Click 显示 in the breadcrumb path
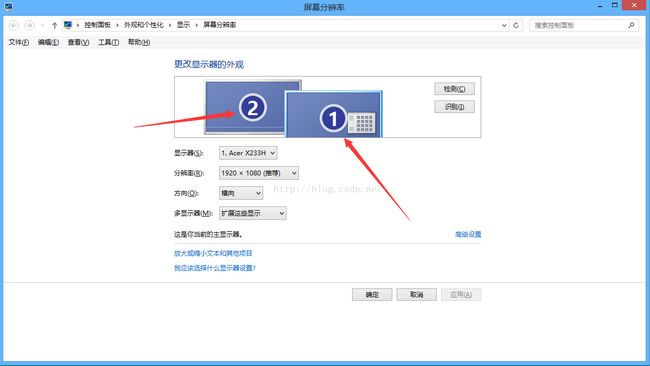Viewport: 650px width, 366px height. (183, 25)
